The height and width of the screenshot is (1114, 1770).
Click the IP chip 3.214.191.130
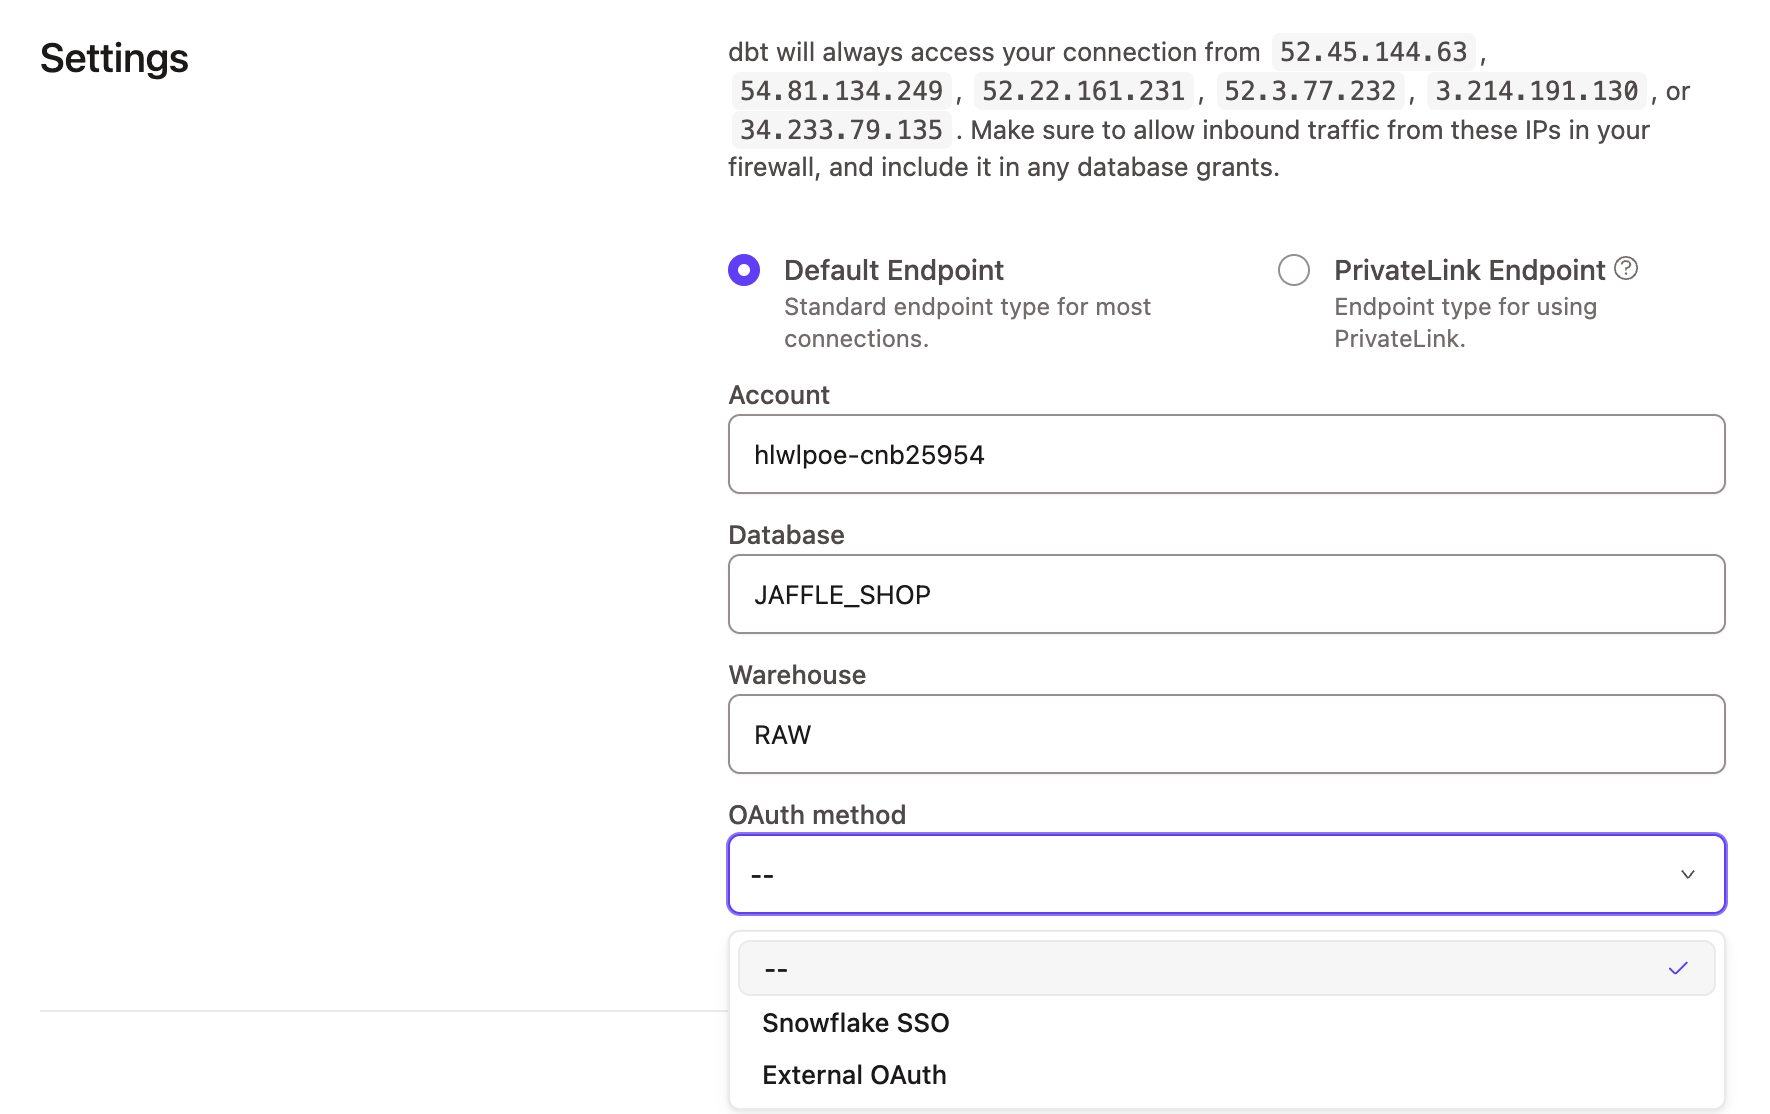1536,90
